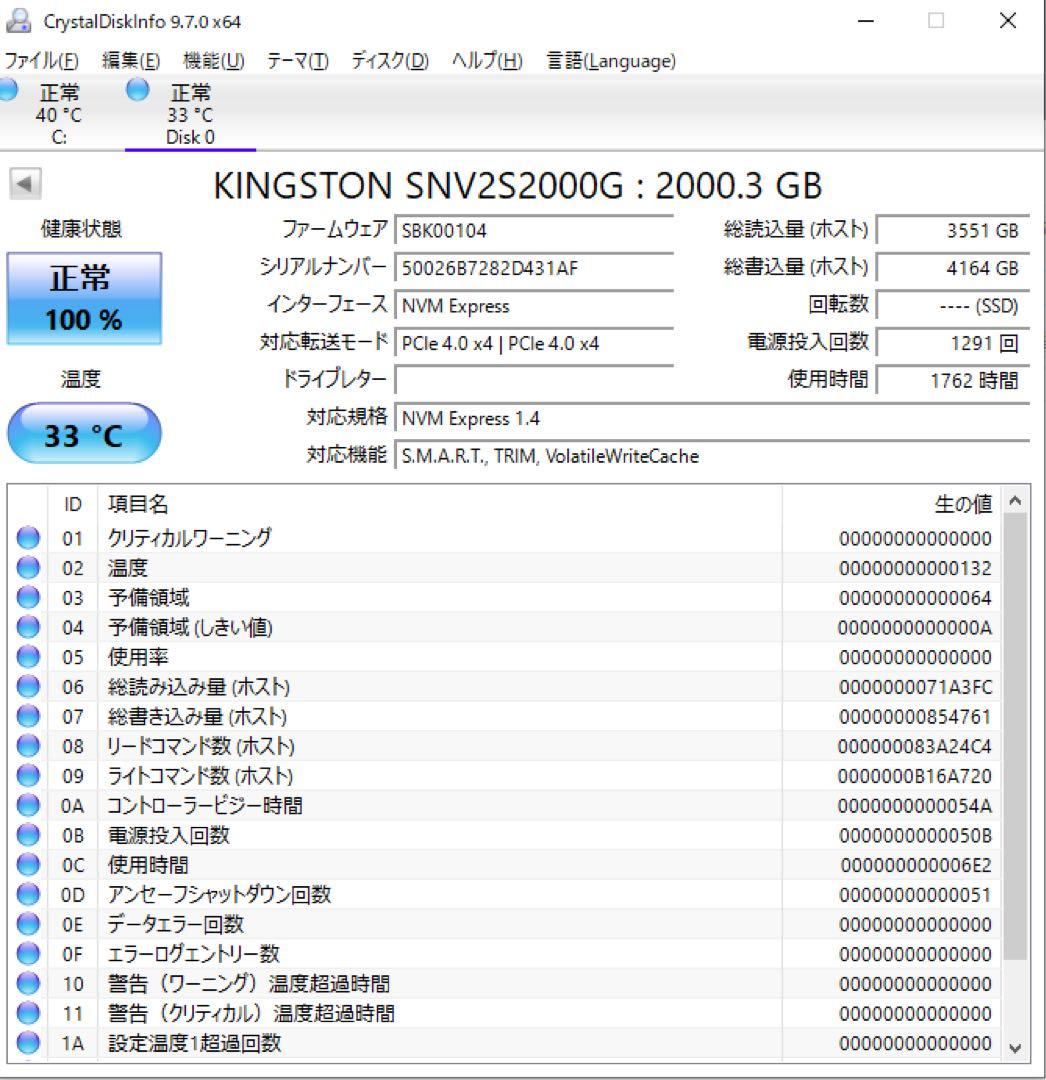Click status orb for 01 クリティカルワーニング
Screen dimensions: 1046x1080
coord(28,538)
